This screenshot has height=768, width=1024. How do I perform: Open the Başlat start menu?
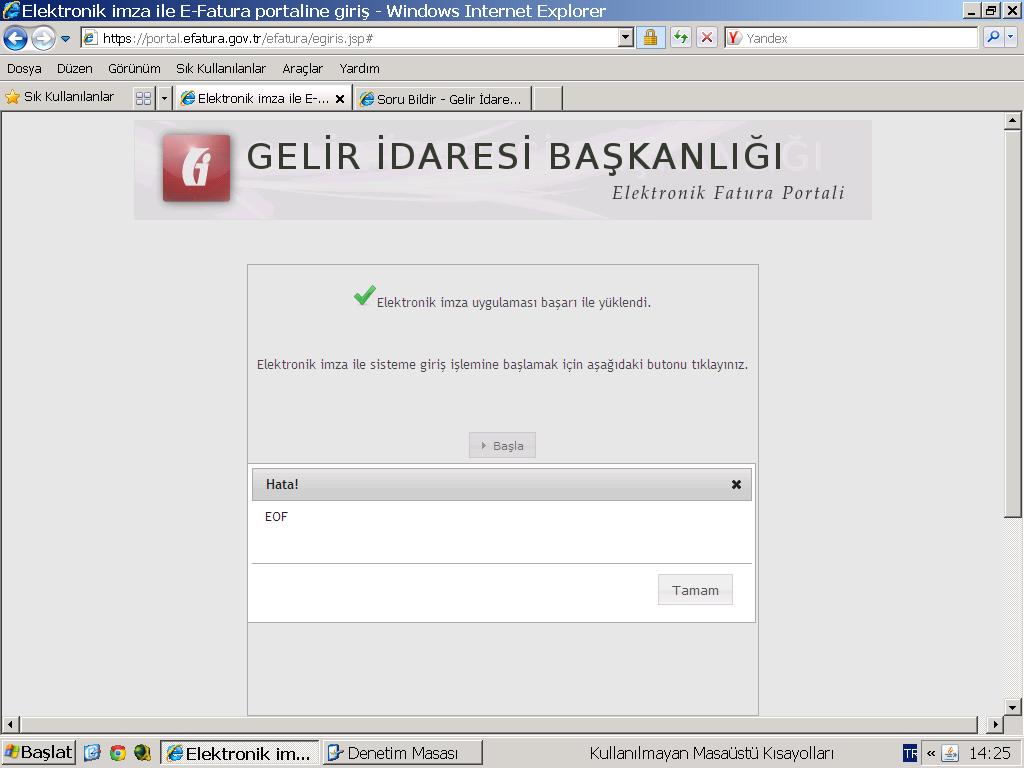[x=39, y=753]
